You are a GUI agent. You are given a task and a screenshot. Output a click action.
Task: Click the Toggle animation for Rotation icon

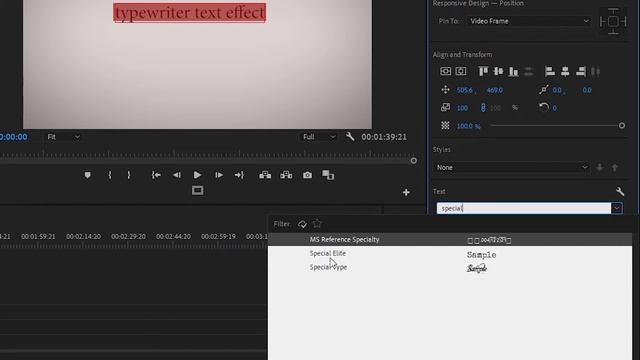pos(544,107)
